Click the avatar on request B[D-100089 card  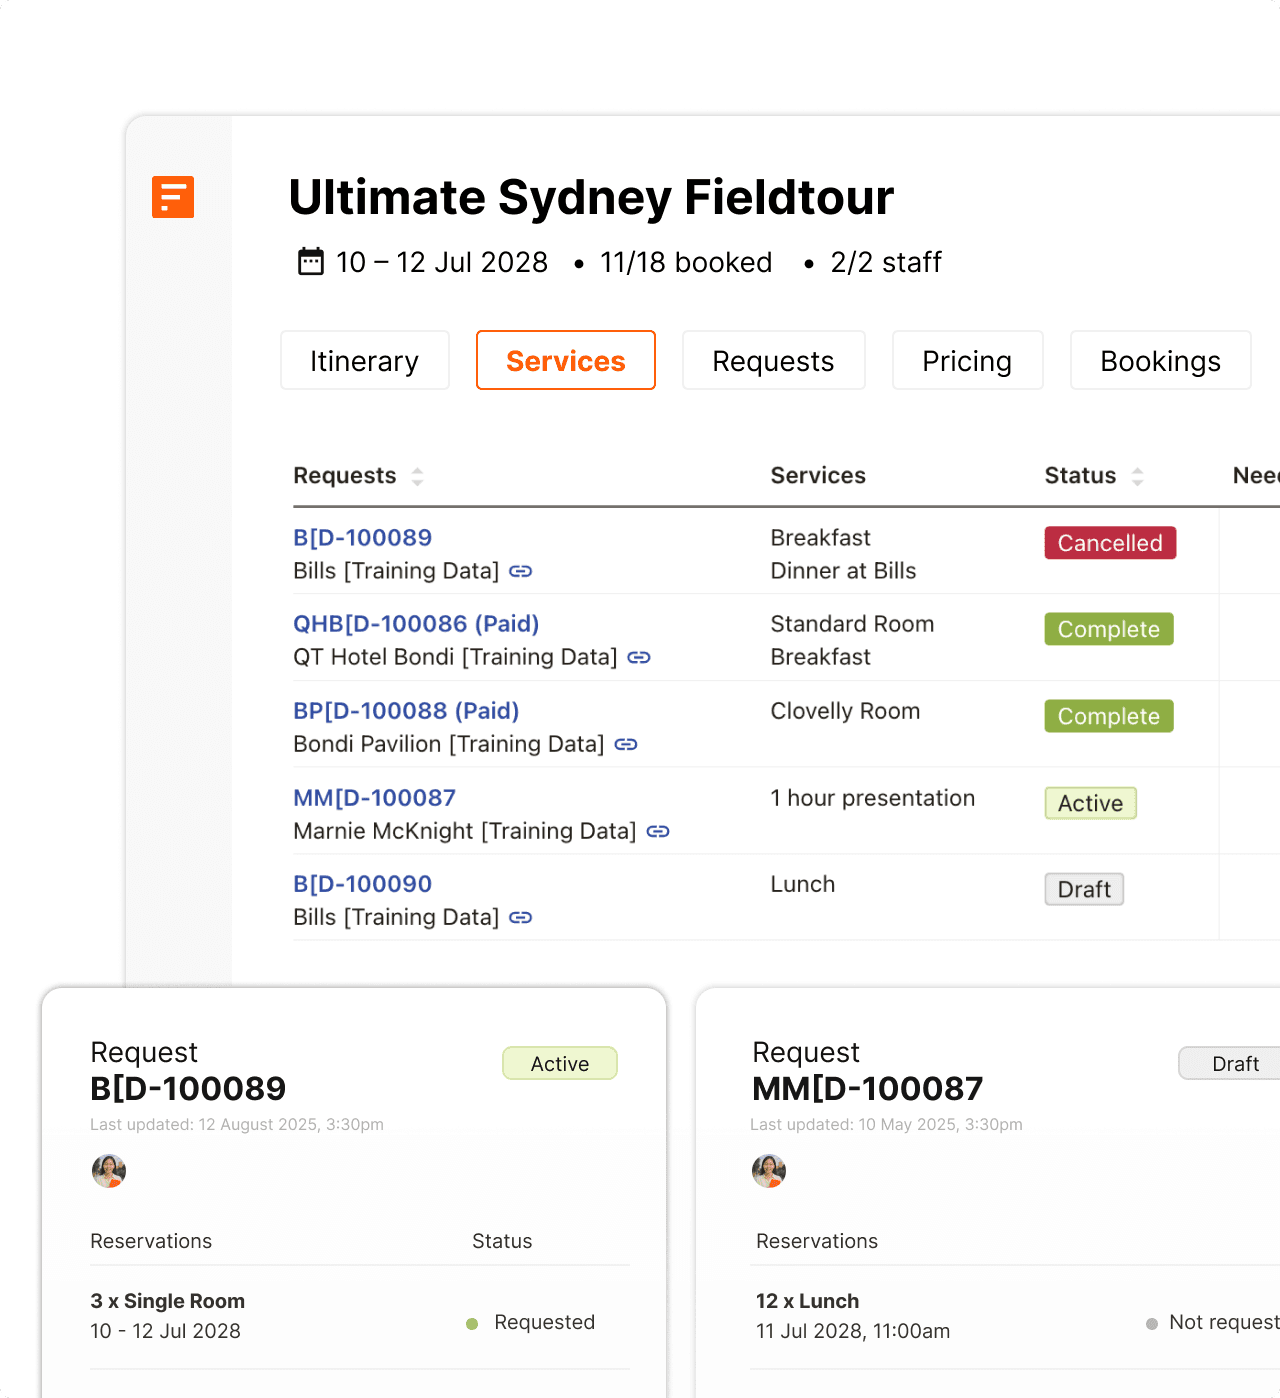(x=109, y=1170)
